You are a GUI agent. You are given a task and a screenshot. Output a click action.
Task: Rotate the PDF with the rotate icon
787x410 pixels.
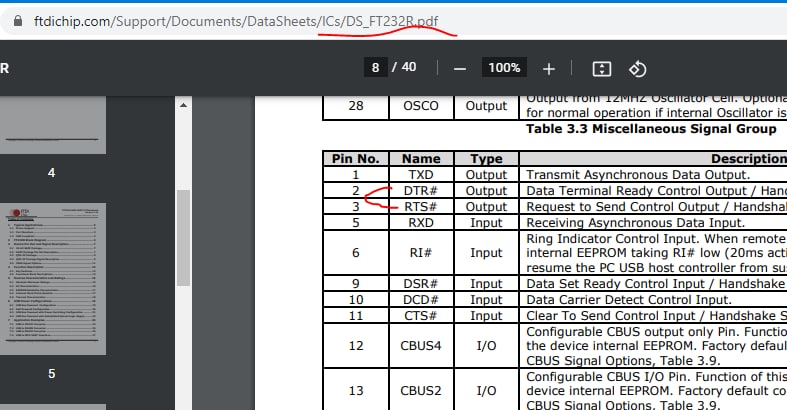637,69
